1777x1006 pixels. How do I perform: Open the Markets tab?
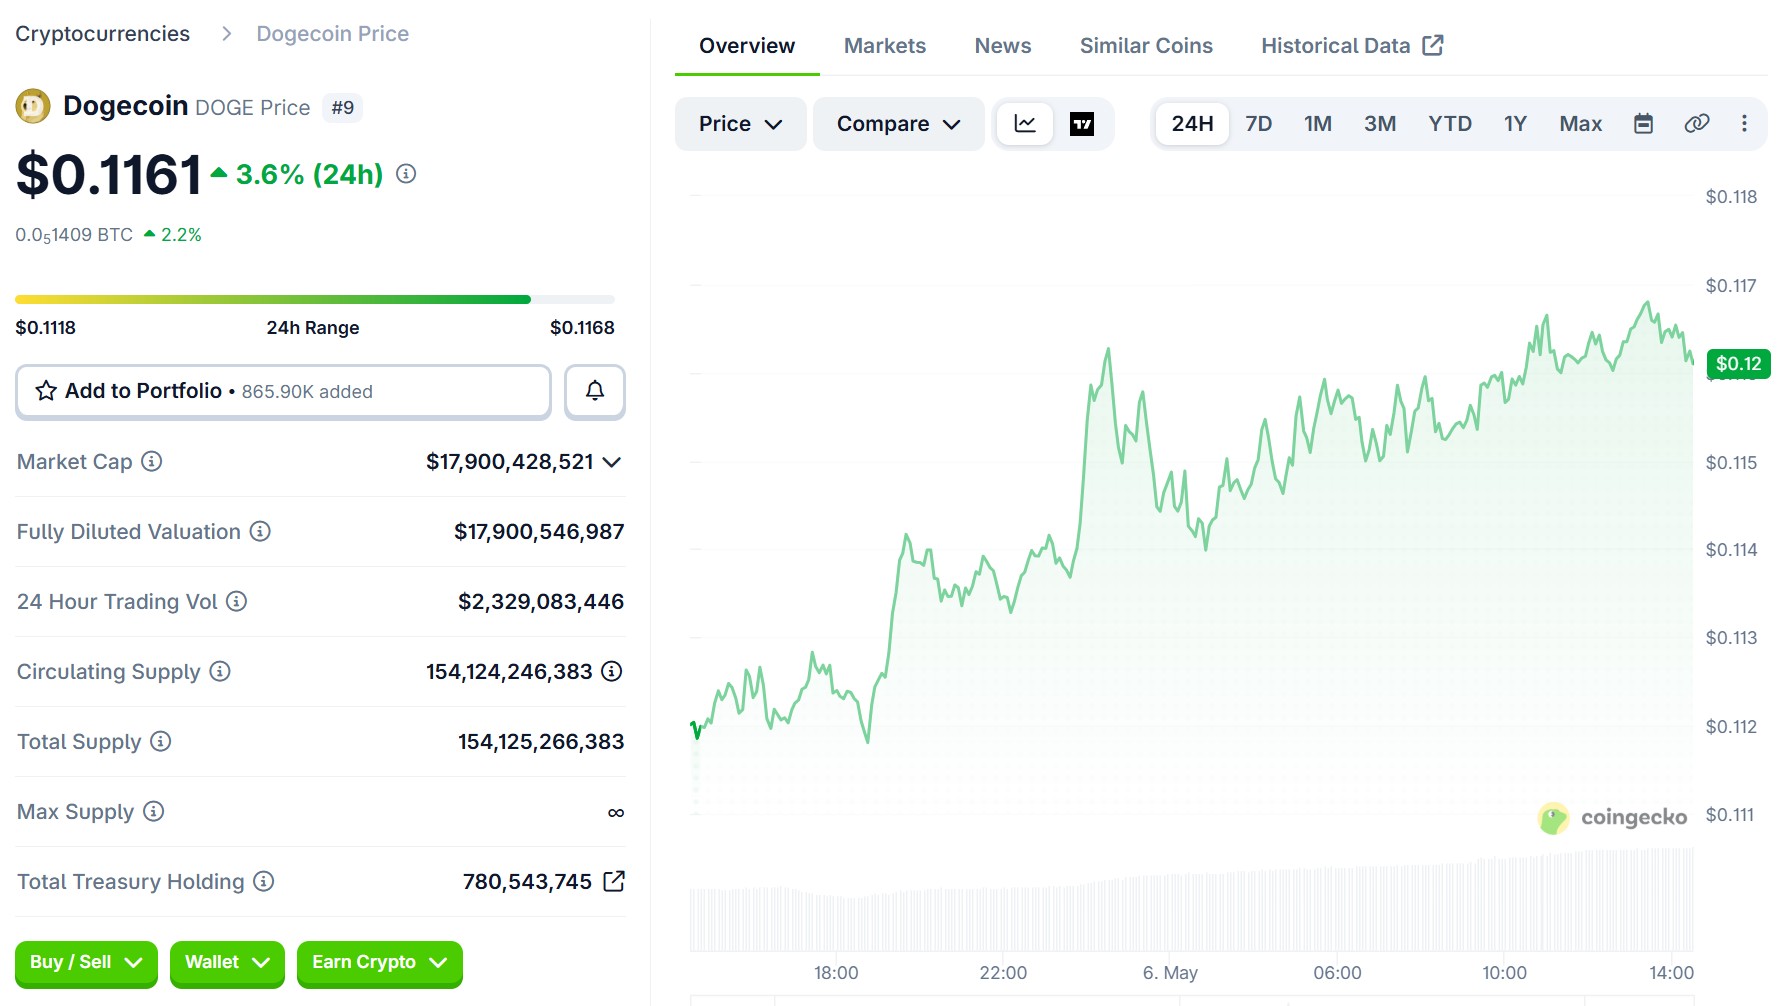885,46
